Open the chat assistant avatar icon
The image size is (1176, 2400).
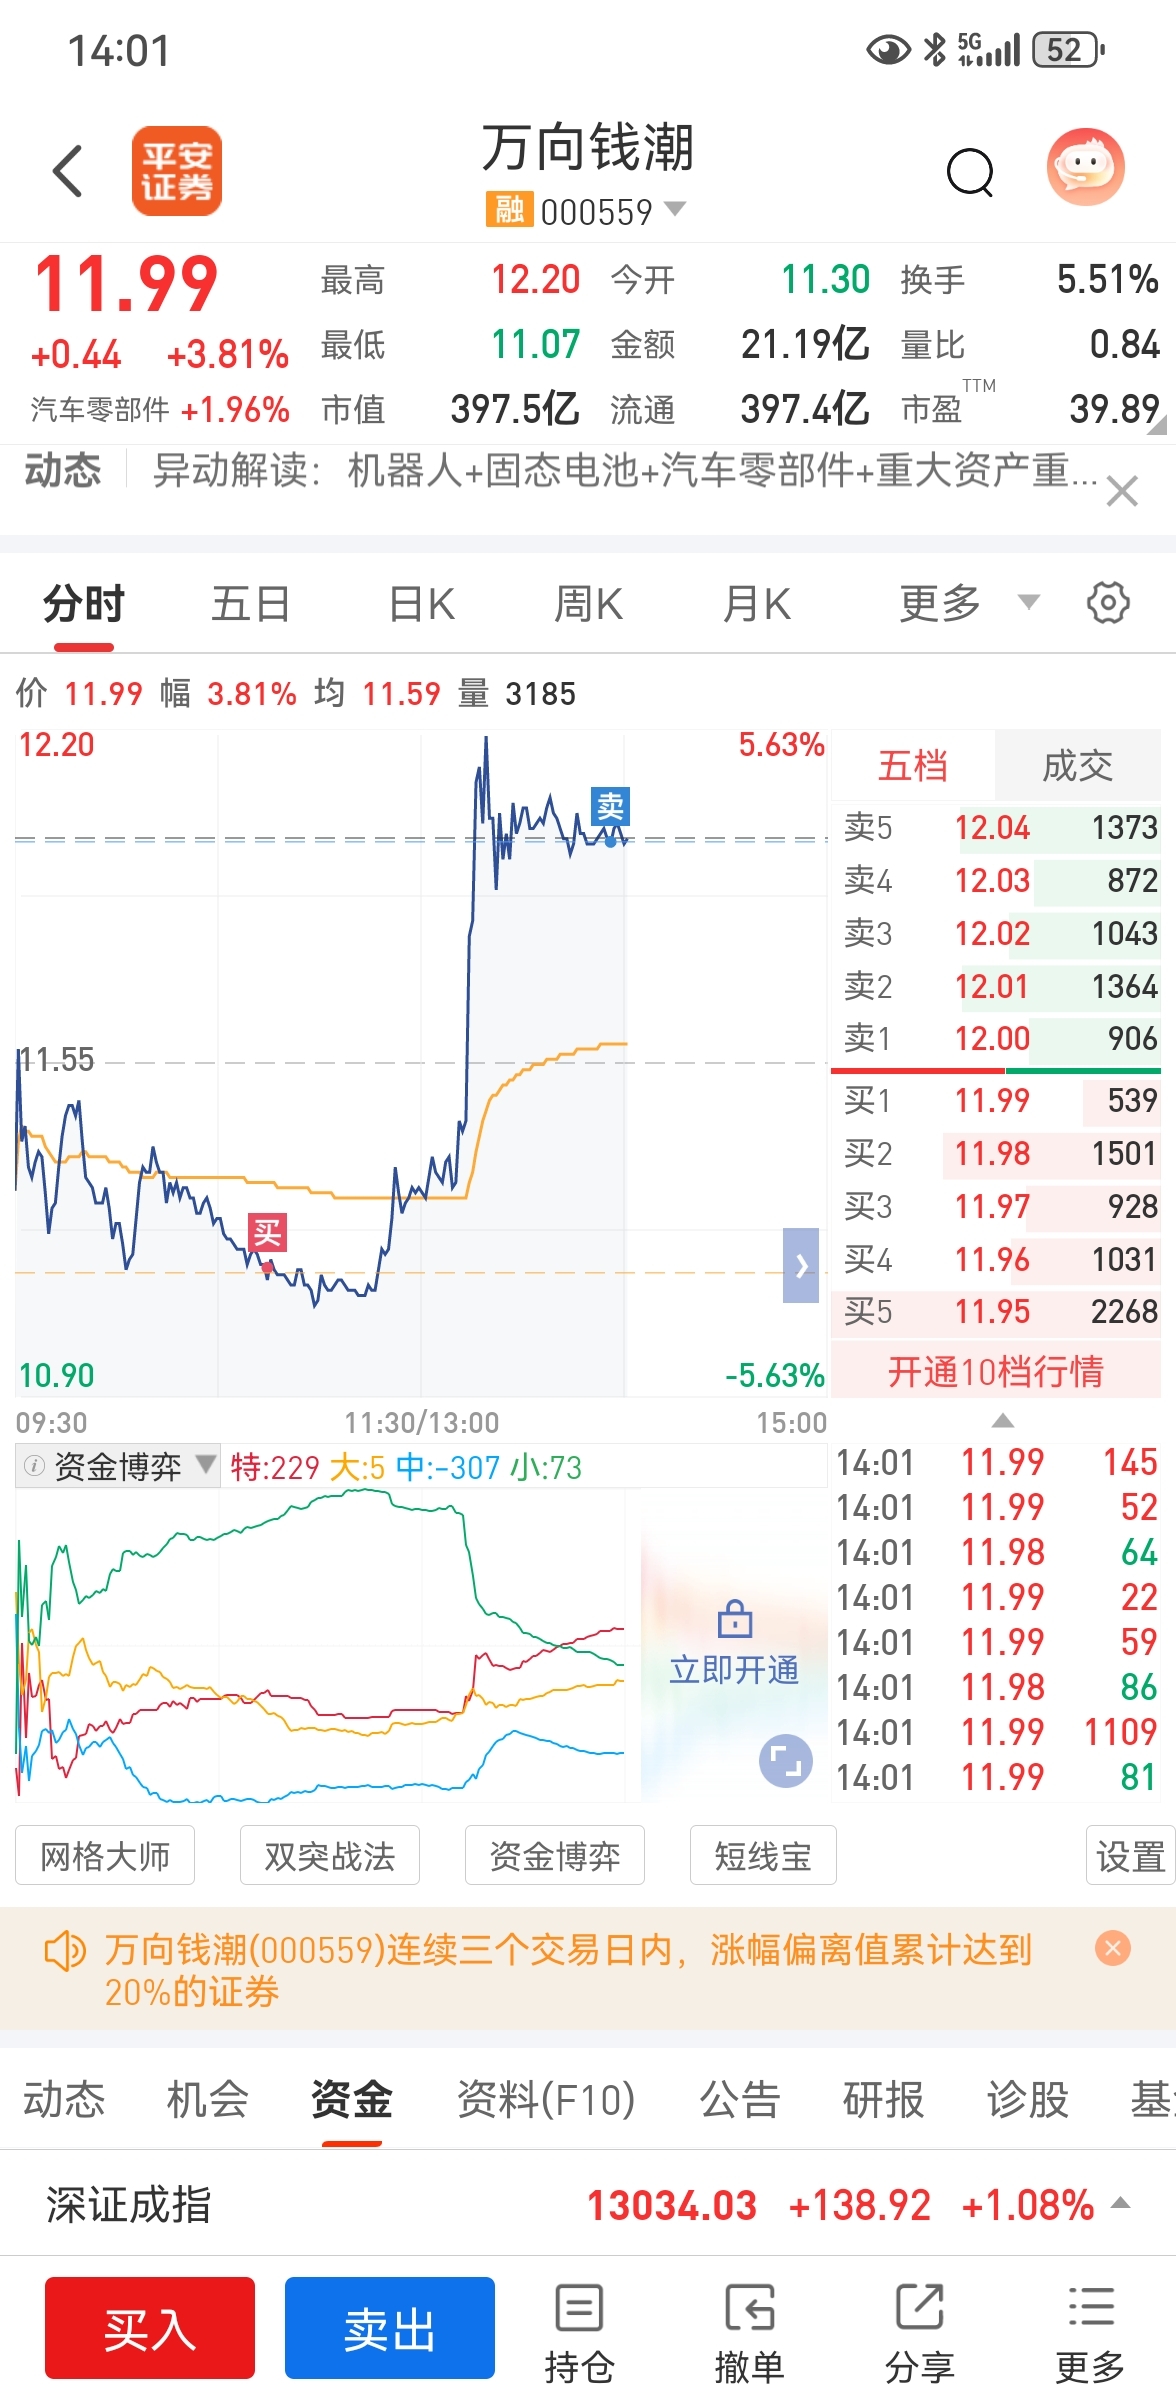pyautogui.click(x=1086, y=167)
